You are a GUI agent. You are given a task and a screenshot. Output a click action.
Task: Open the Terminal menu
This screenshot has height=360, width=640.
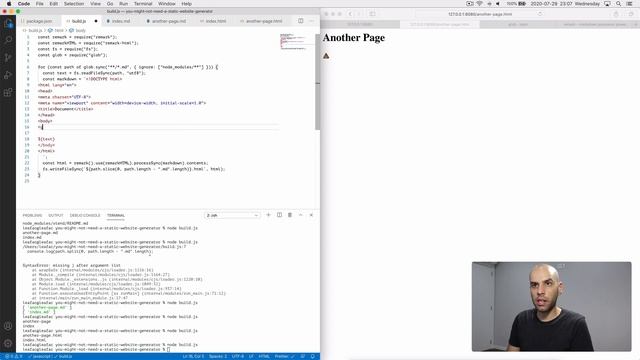point(143,4)
